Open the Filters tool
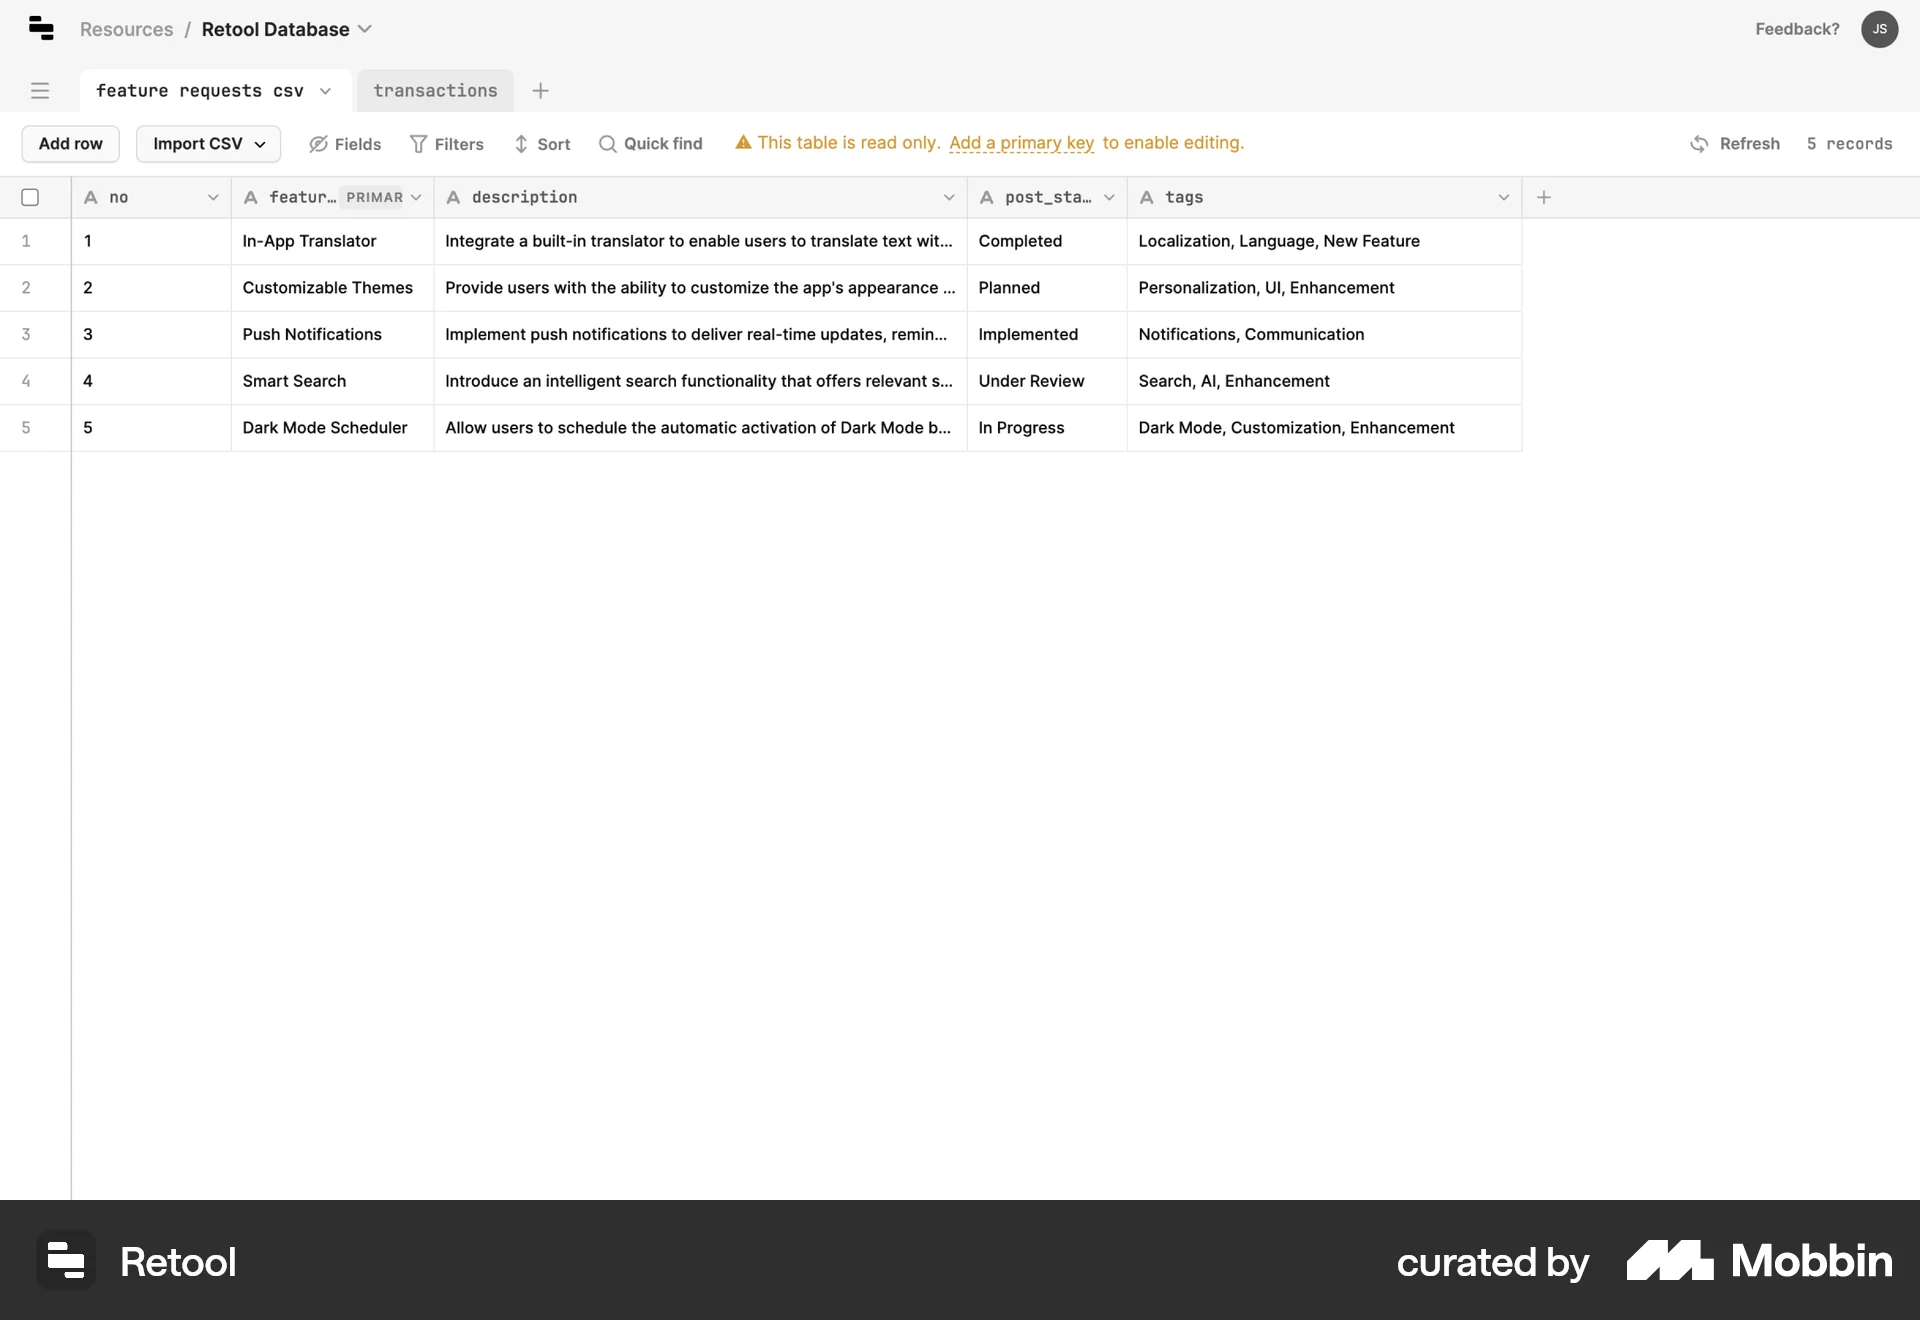The height and width of the screenshot is (1320, 1920). pyautogui.click(x=447, y=143)
